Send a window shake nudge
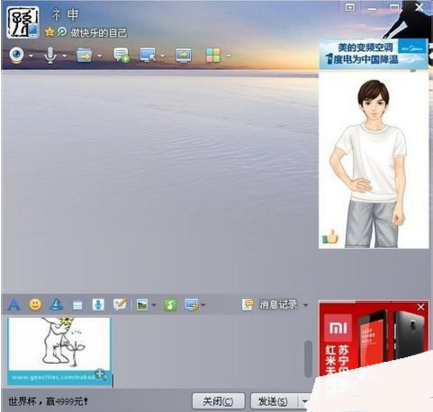 pos(77,305)
